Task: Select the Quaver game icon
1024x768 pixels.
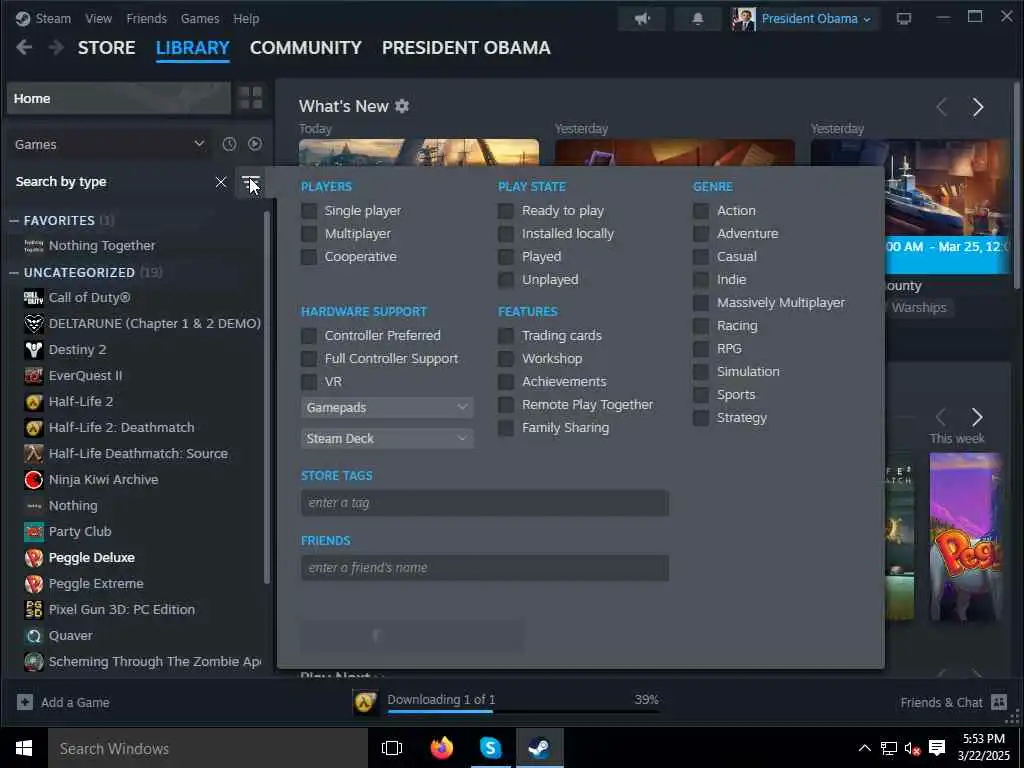Action: pyautogui.click(x=34, y=636)
